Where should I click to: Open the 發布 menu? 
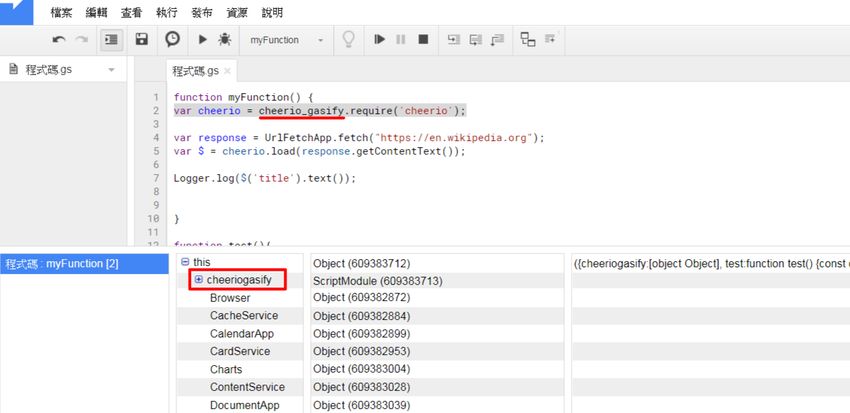click(x=202, y=13)
